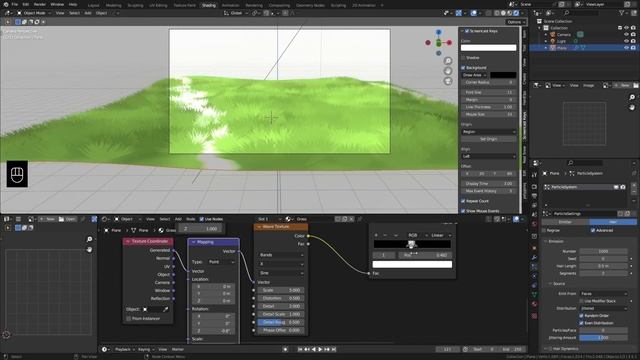Open the File menu

coord(15,4)
